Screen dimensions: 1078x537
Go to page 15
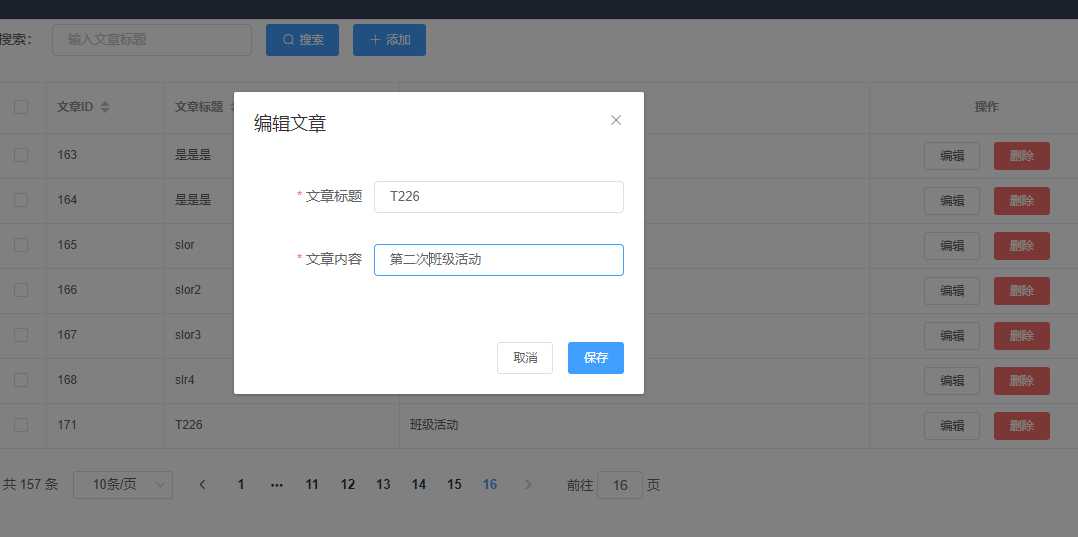point(454,485)
